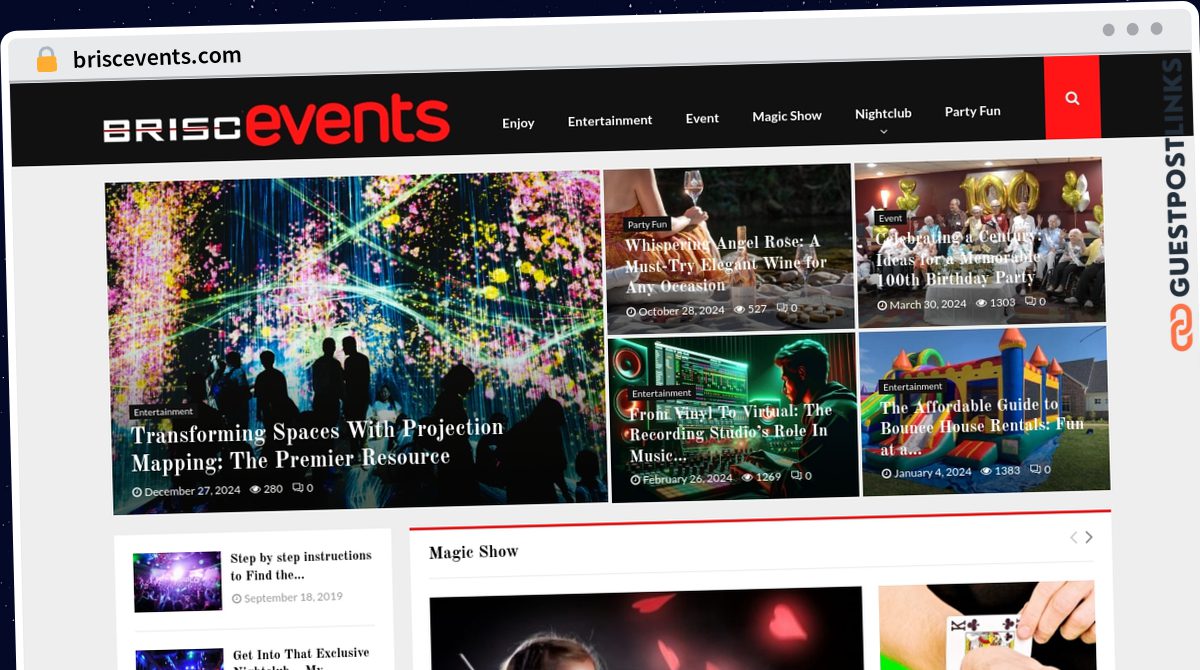
Task: Click the BriscEvents site logo
Action: pyautogui.click(x=276, y=121)
